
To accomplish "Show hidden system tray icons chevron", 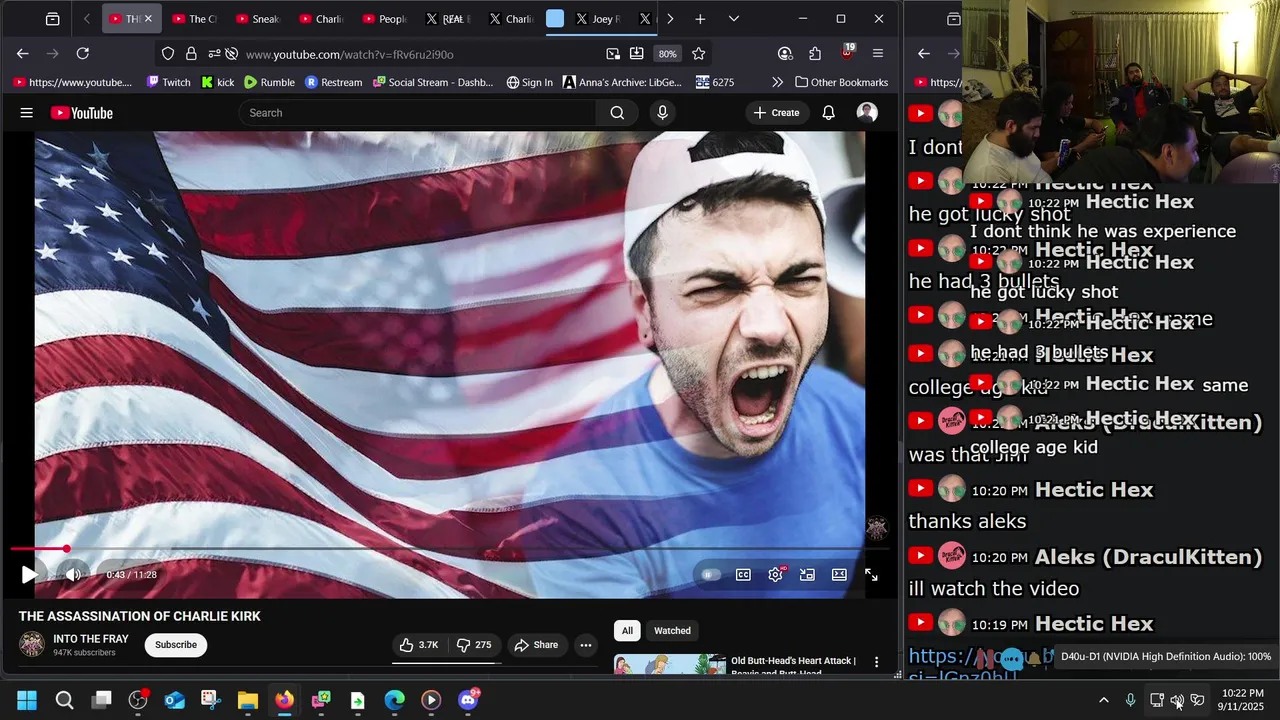I will 1103,700.
